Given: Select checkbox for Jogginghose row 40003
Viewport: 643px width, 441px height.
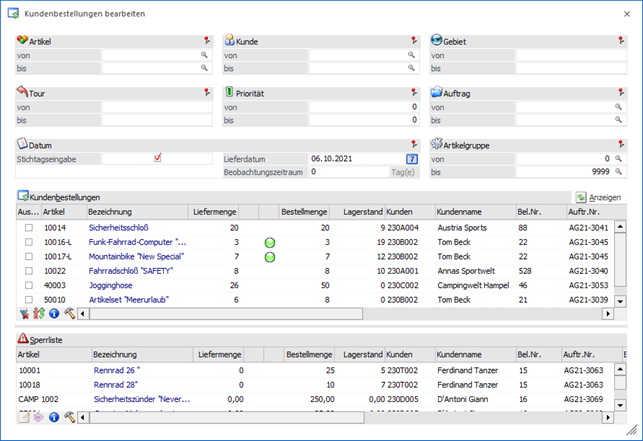Looking at the screenshot, I should point(29,284).
